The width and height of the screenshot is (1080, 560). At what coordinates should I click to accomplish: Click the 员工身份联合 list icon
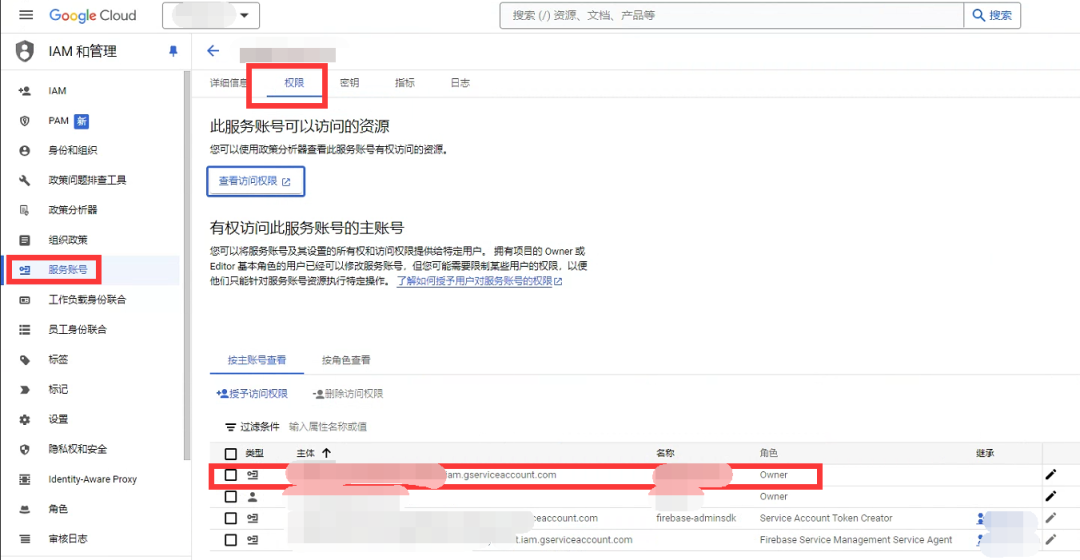click(x=25, y=330)
